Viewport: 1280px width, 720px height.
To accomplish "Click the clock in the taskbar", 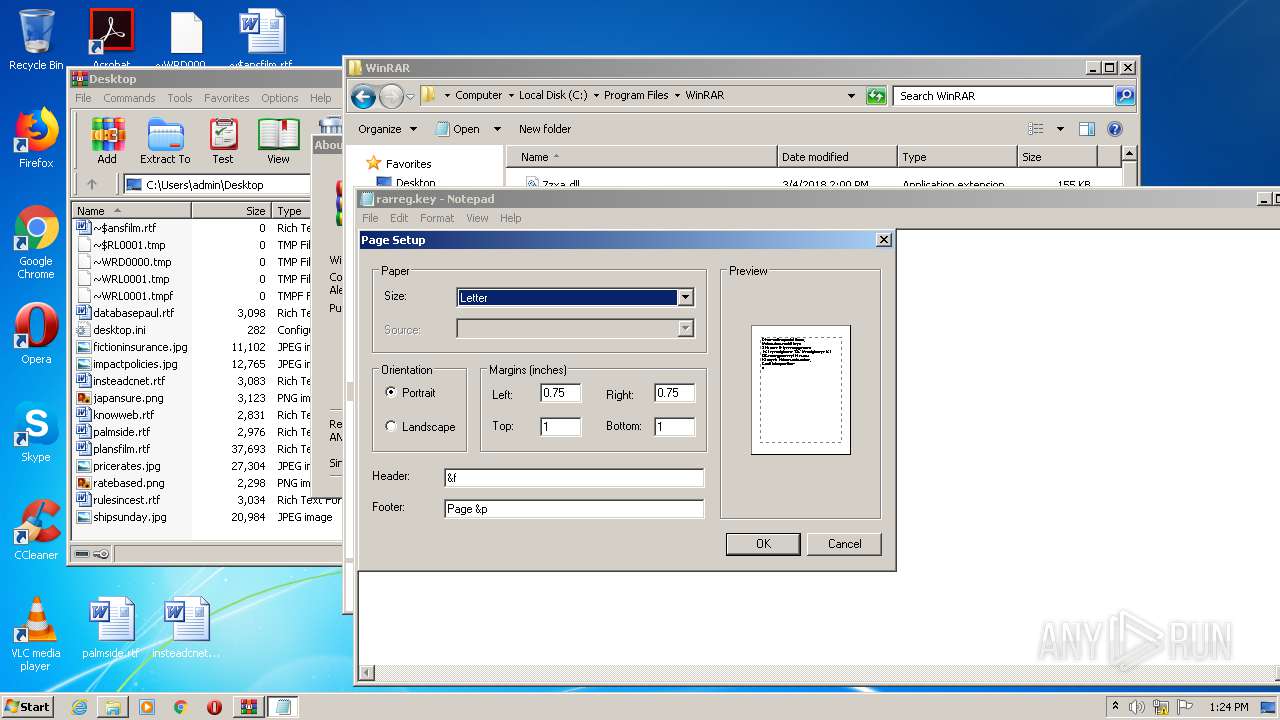I will pyautogui.click(x=1228, y=707).
